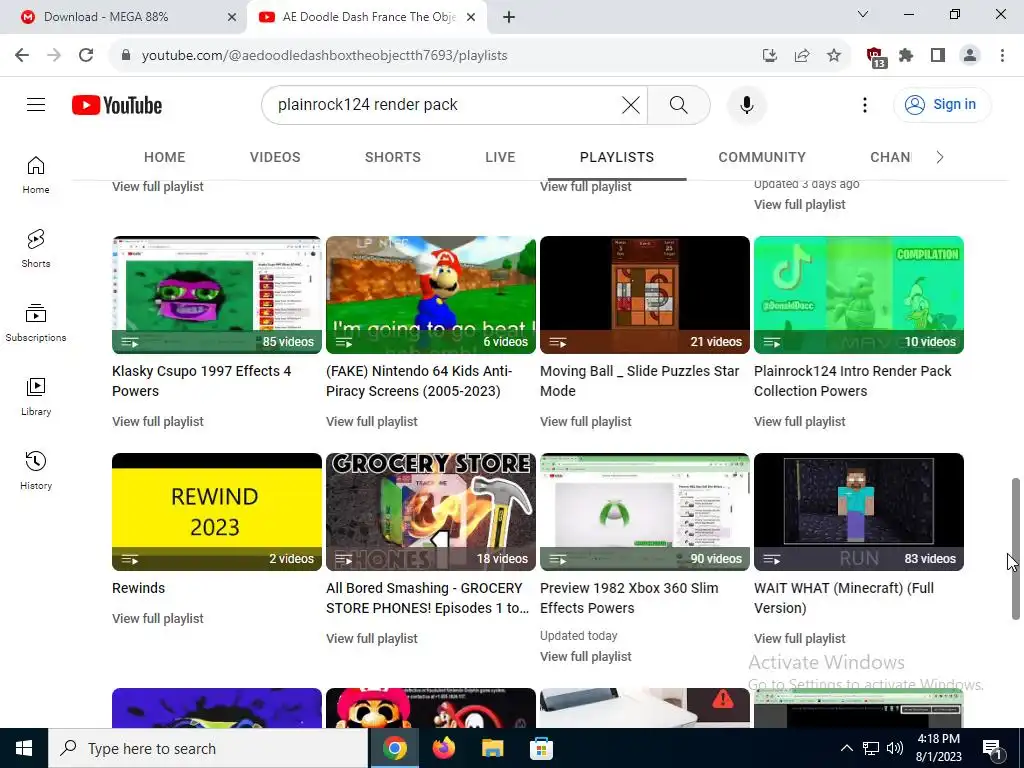
Task: Open the REWIND 2023 thumbnail
Action: (217, 511)
